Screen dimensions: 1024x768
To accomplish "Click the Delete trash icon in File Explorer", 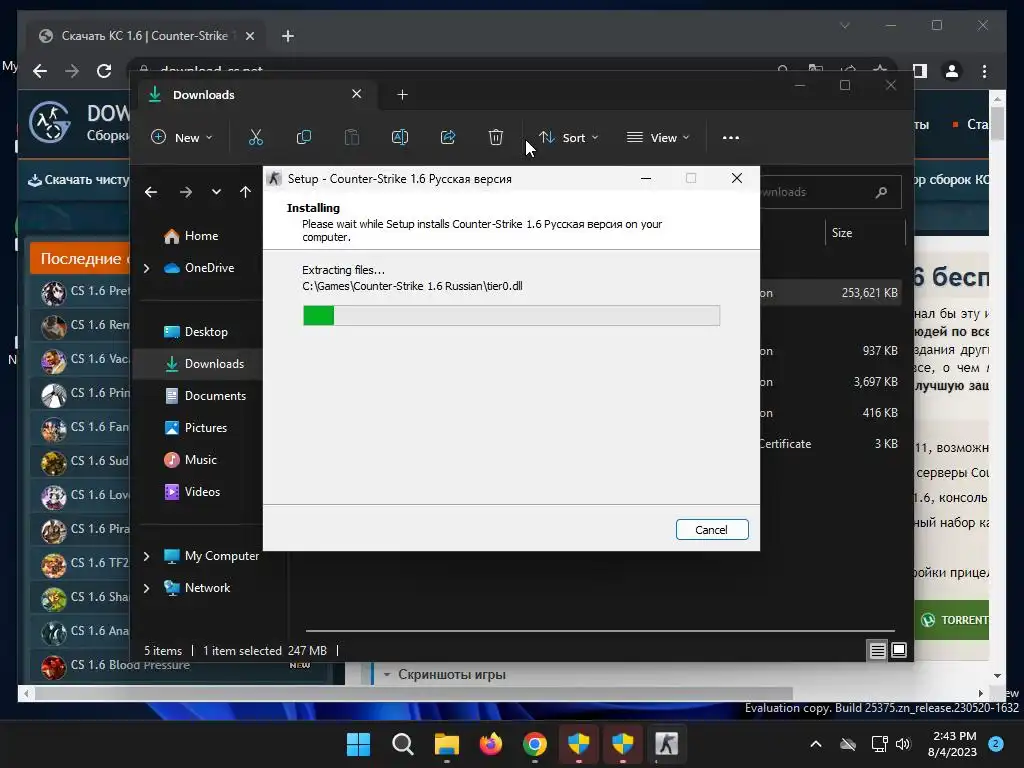I will pos(496,137).
